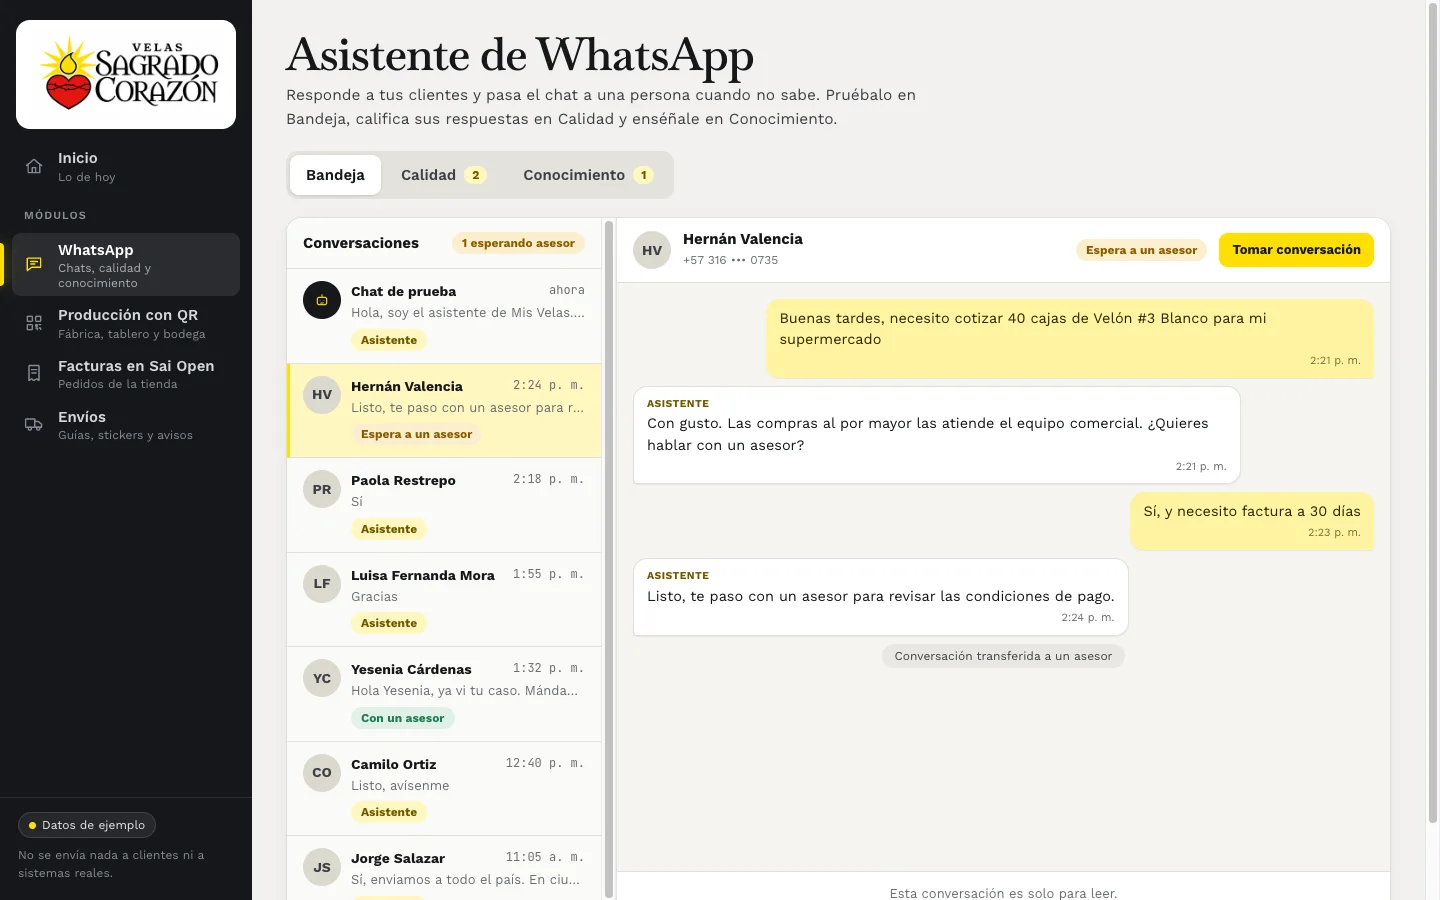Click 'Conversación transferida a un asesor' notice
Screen dimensions: 1440x900
1003,656
